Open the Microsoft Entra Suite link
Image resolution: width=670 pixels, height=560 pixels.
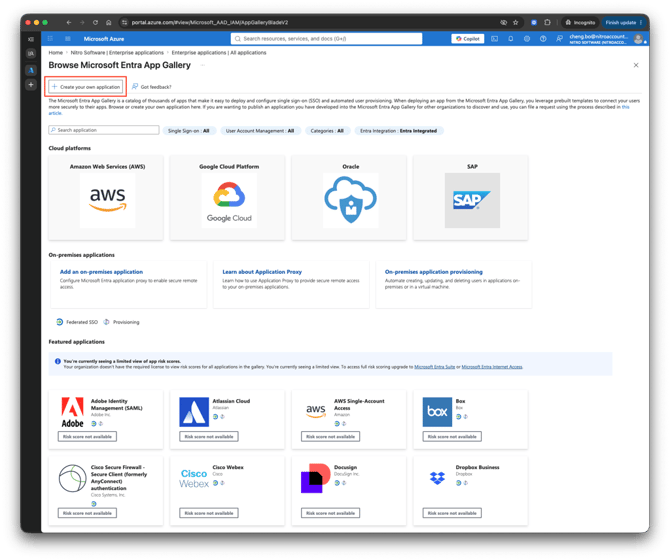click(x=435, y=367)
